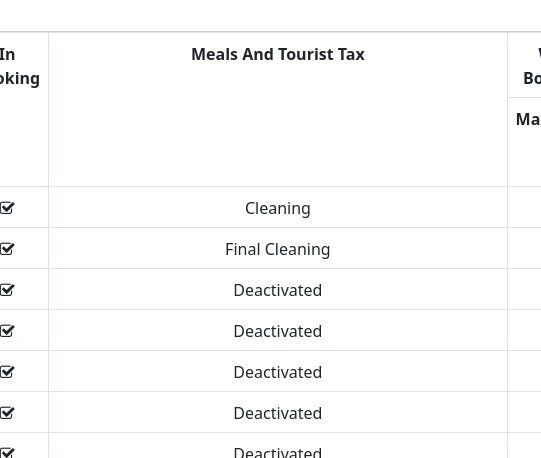Click empty cell right of Cleaning
Viewport: 541px width, 458px height.
(x=524, y=207)
